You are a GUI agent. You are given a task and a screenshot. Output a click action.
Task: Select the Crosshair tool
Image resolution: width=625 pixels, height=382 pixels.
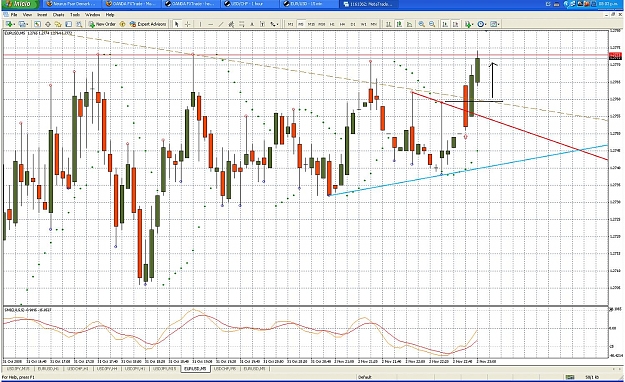coord(187,24)
